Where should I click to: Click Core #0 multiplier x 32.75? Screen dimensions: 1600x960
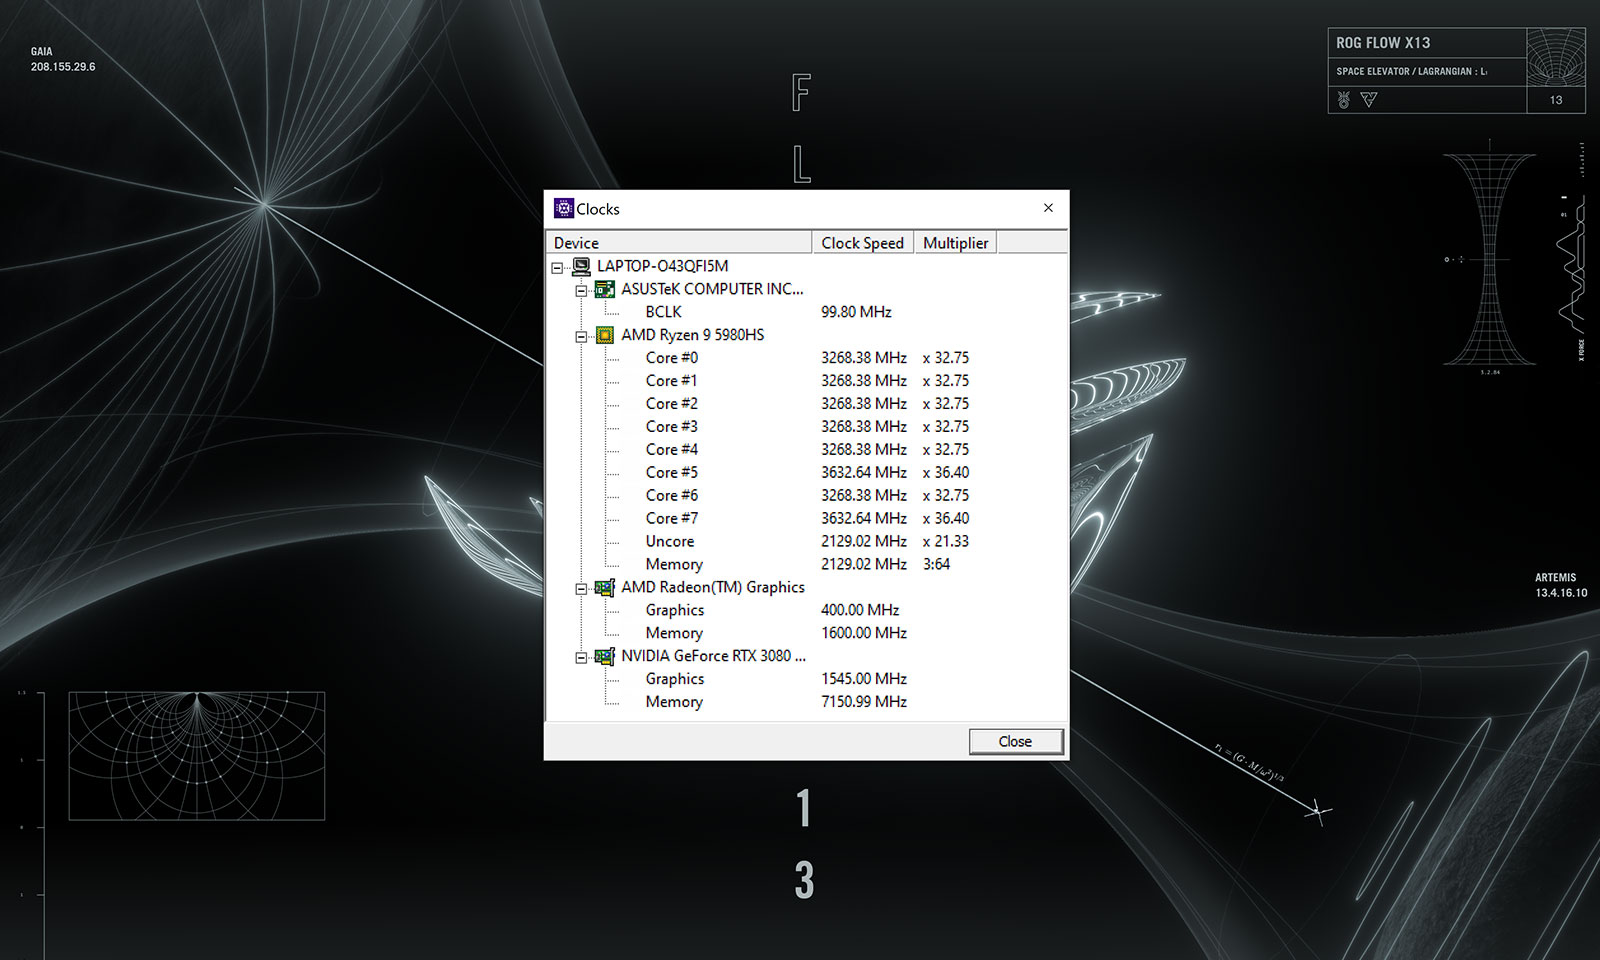946,358
